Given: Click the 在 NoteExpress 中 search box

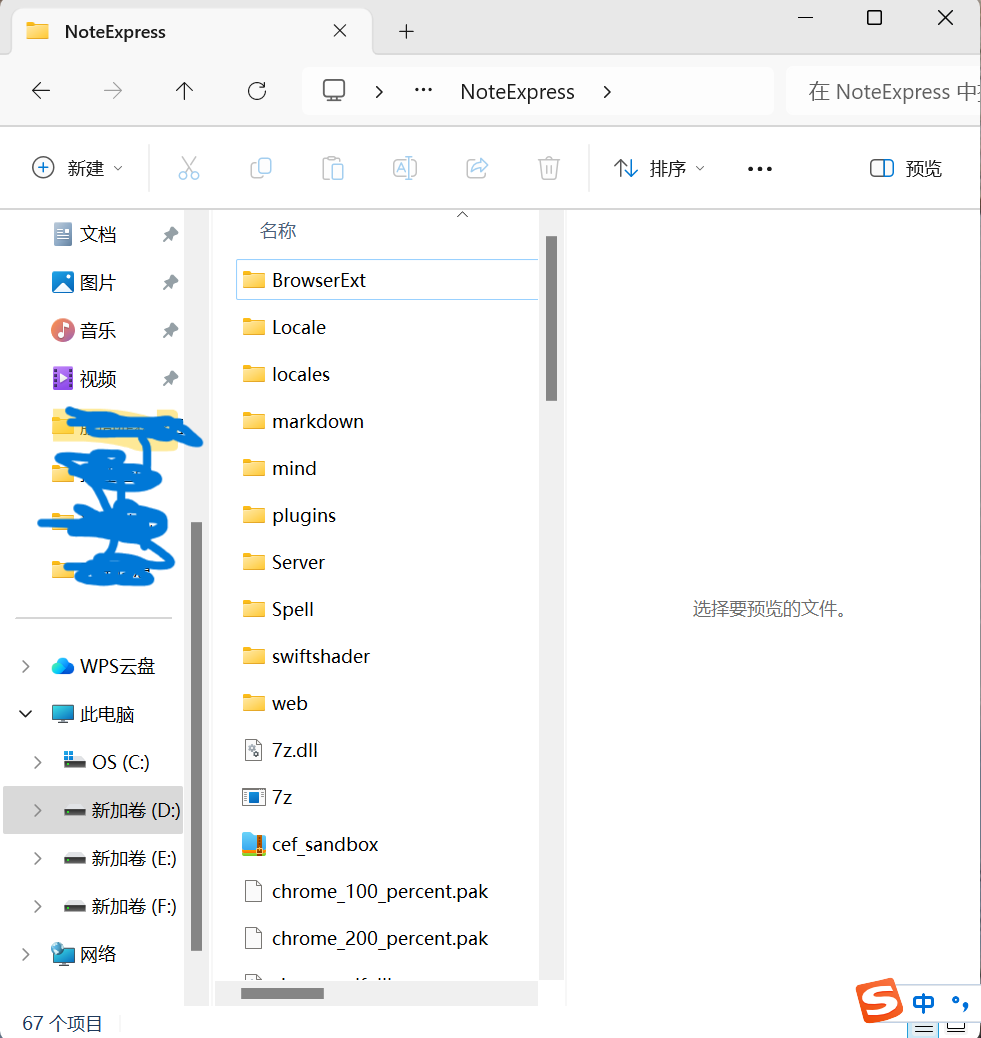Looking at the screenshot, I should click(884, 91).
